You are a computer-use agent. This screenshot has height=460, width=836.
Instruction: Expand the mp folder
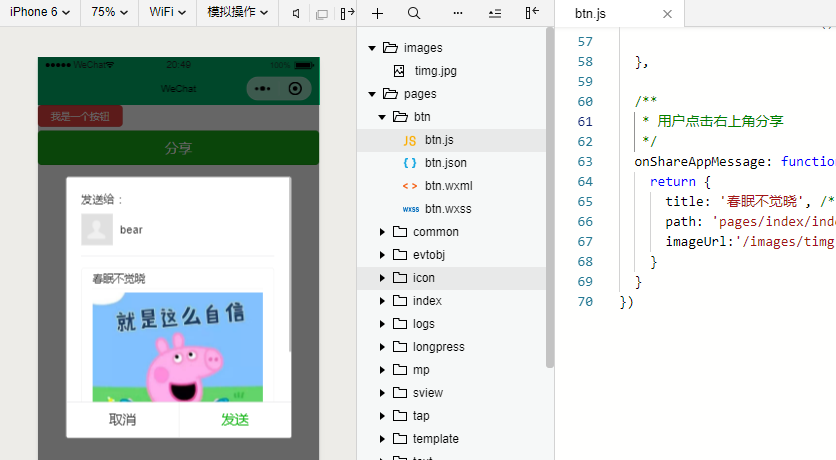pos(382,369)
